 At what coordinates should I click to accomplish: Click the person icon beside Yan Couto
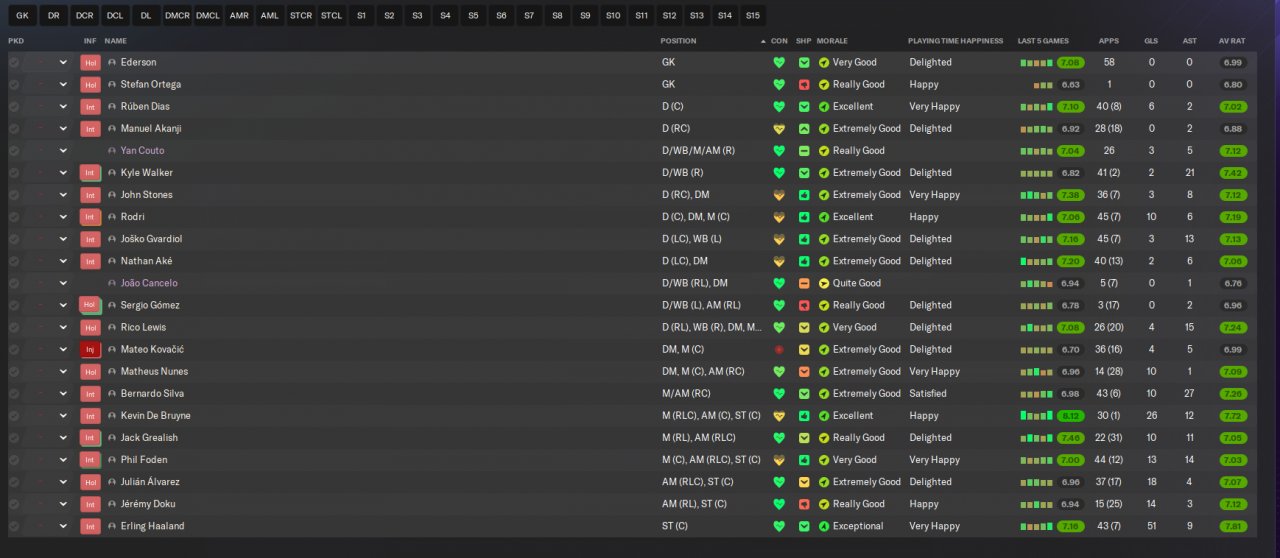point(112,151)
